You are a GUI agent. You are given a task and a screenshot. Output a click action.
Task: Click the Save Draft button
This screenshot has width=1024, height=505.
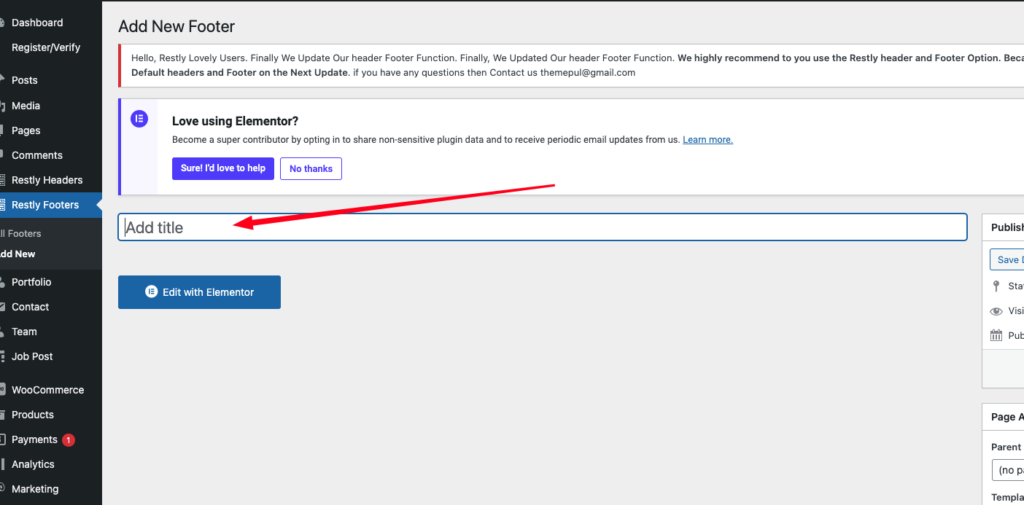point(1007,260)
